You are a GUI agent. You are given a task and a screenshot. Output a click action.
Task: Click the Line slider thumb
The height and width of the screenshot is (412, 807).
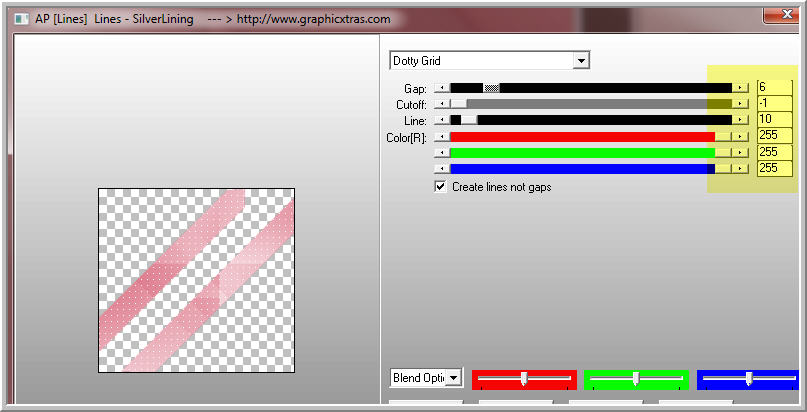tap(469, 120)
